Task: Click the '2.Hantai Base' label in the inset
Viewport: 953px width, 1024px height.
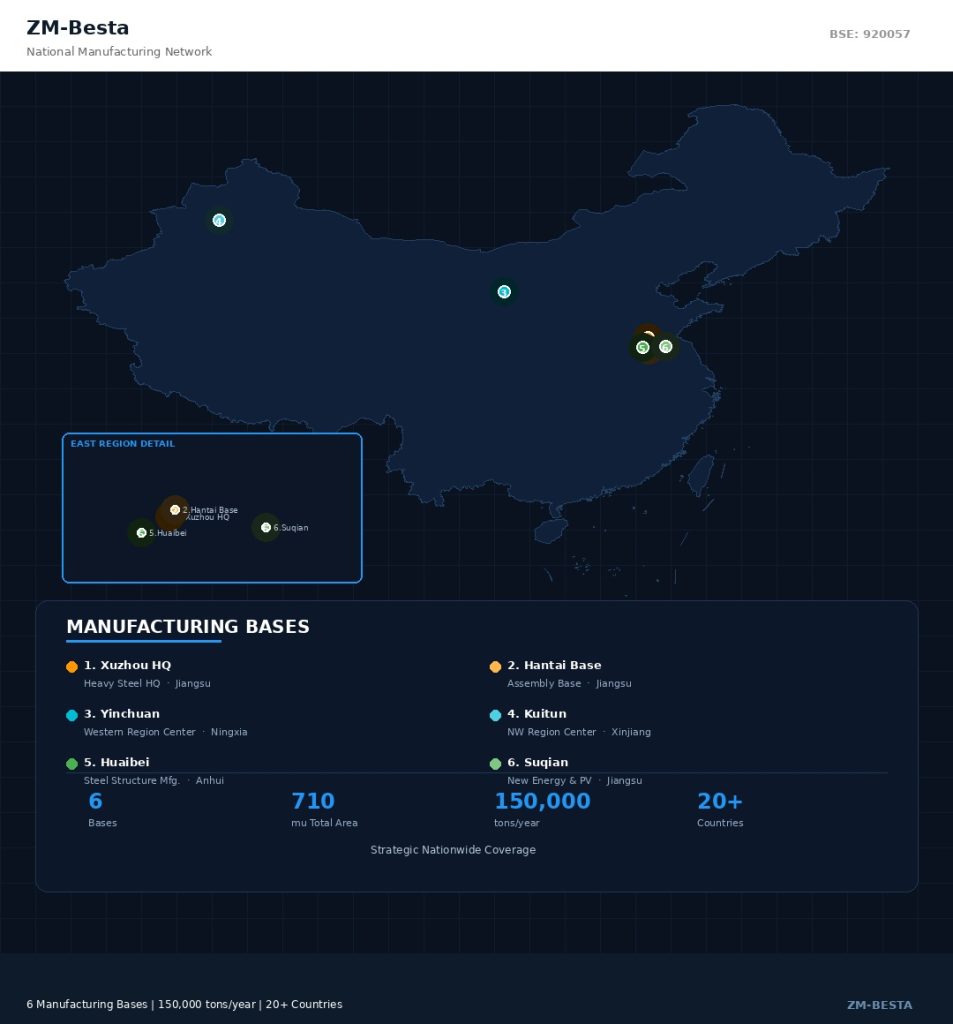Action: (210, 510)
